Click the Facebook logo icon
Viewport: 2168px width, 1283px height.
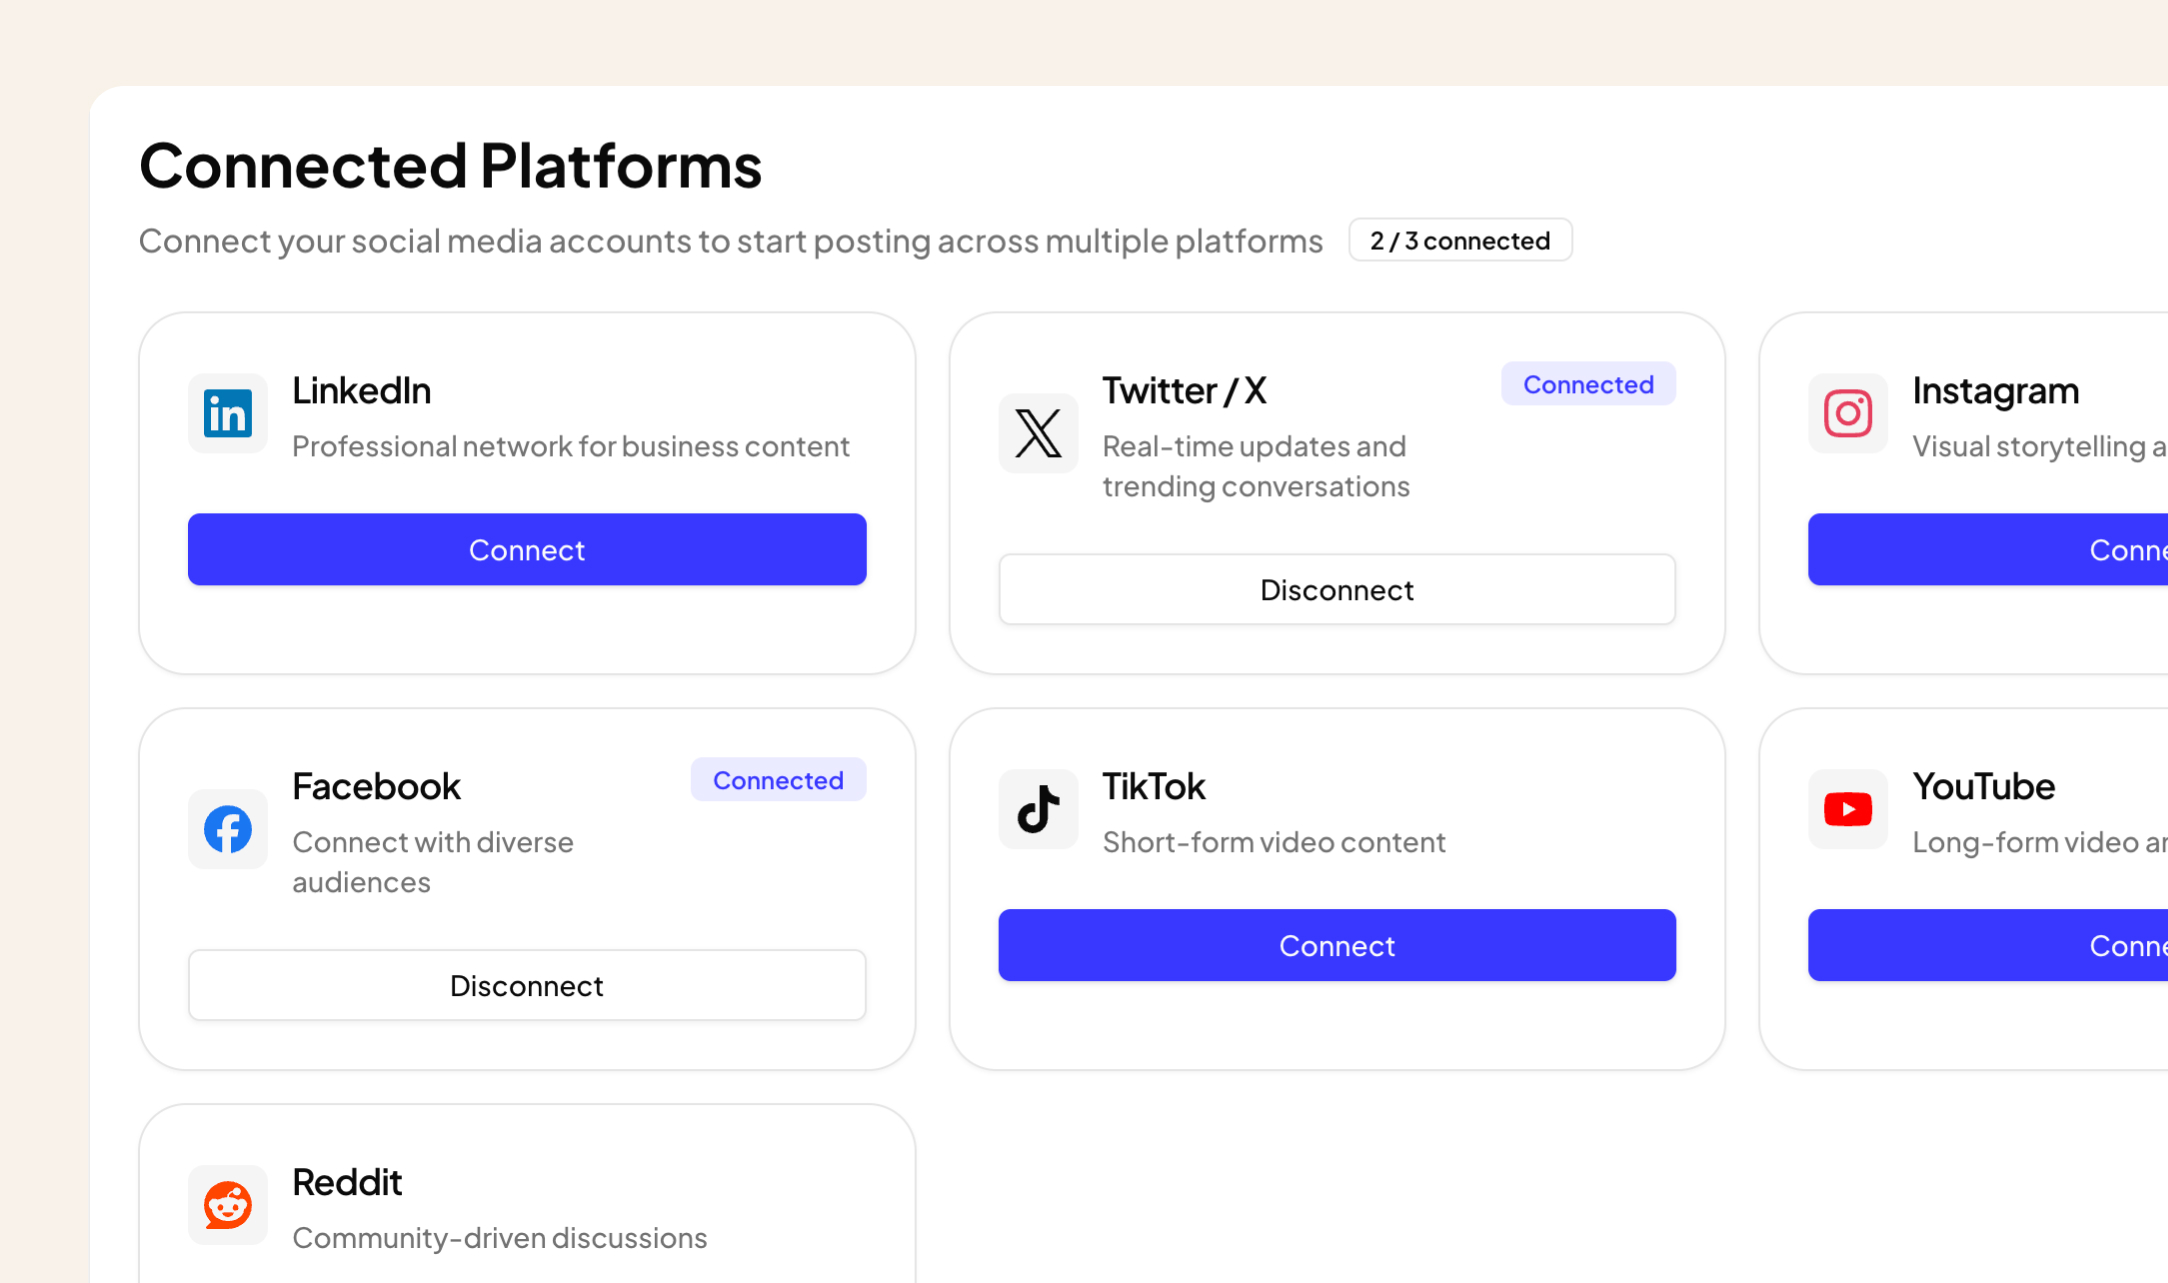point(227,829)
